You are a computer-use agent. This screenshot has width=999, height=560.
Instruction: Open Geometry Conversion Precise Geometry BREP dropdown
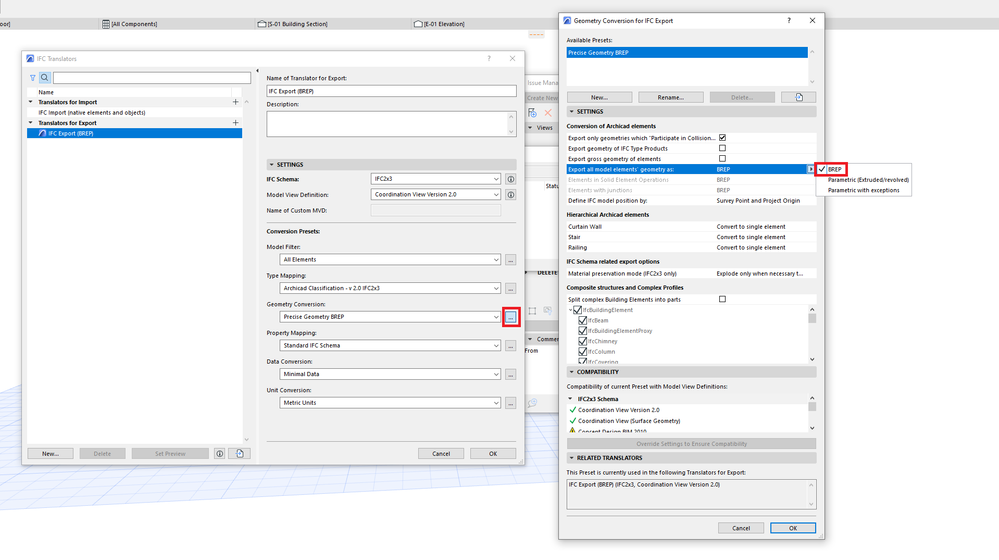[x=390, y=317]
